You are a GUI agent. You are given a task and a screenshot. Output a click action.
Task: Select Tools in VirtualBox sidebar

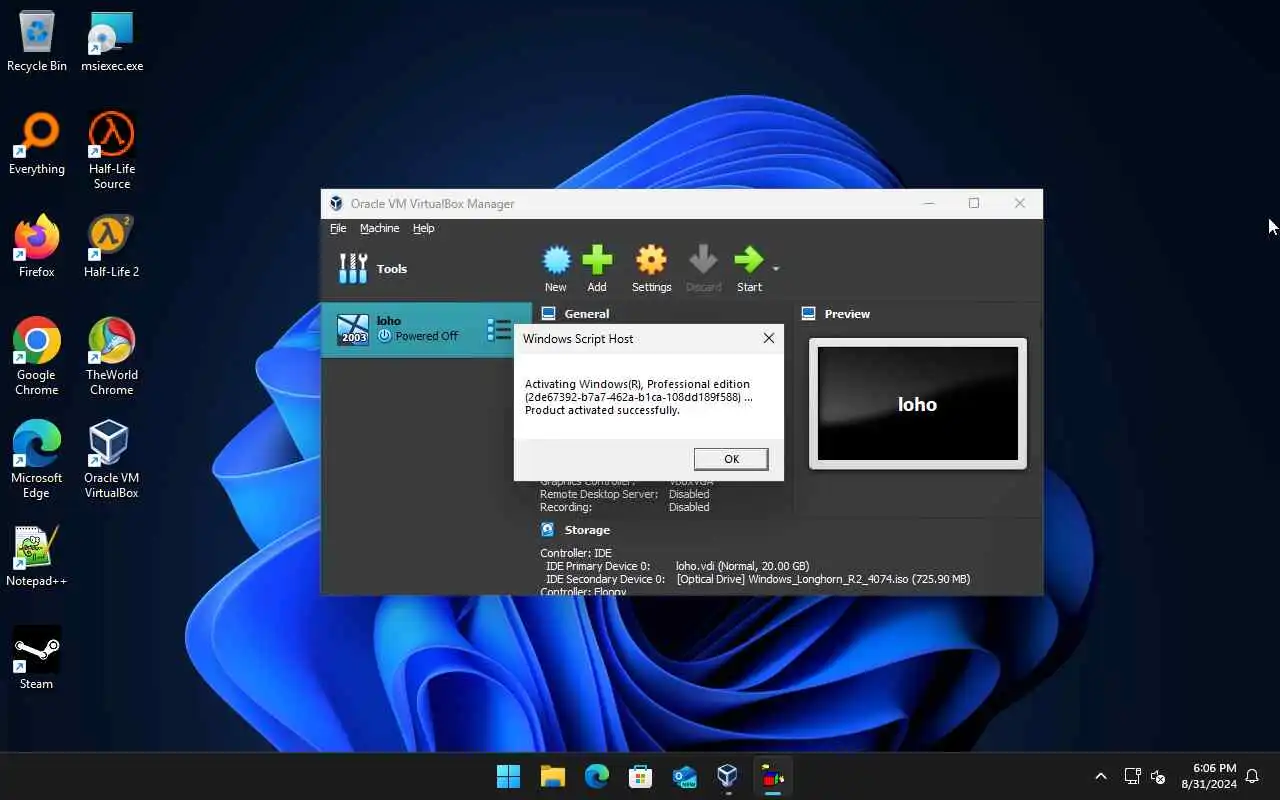click(x=426, y=268)
